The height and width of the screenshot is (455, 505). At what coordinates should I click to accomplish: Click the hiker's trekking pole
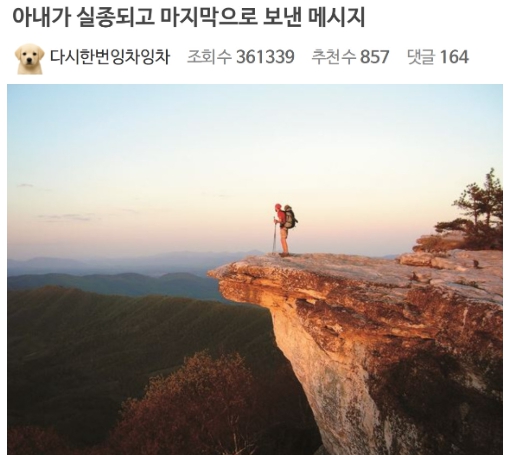click(274, 235)
